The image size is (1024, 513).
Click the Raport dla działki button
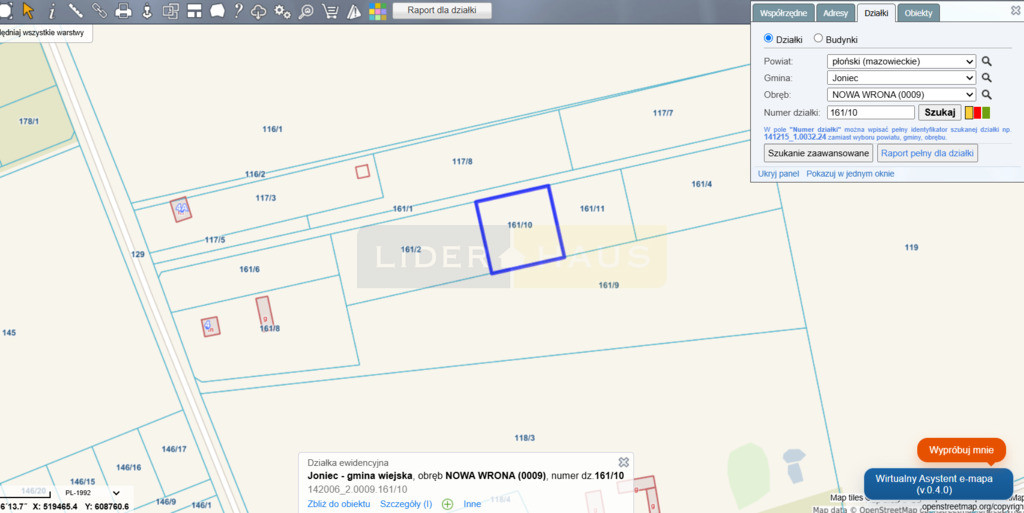[442, 10]
